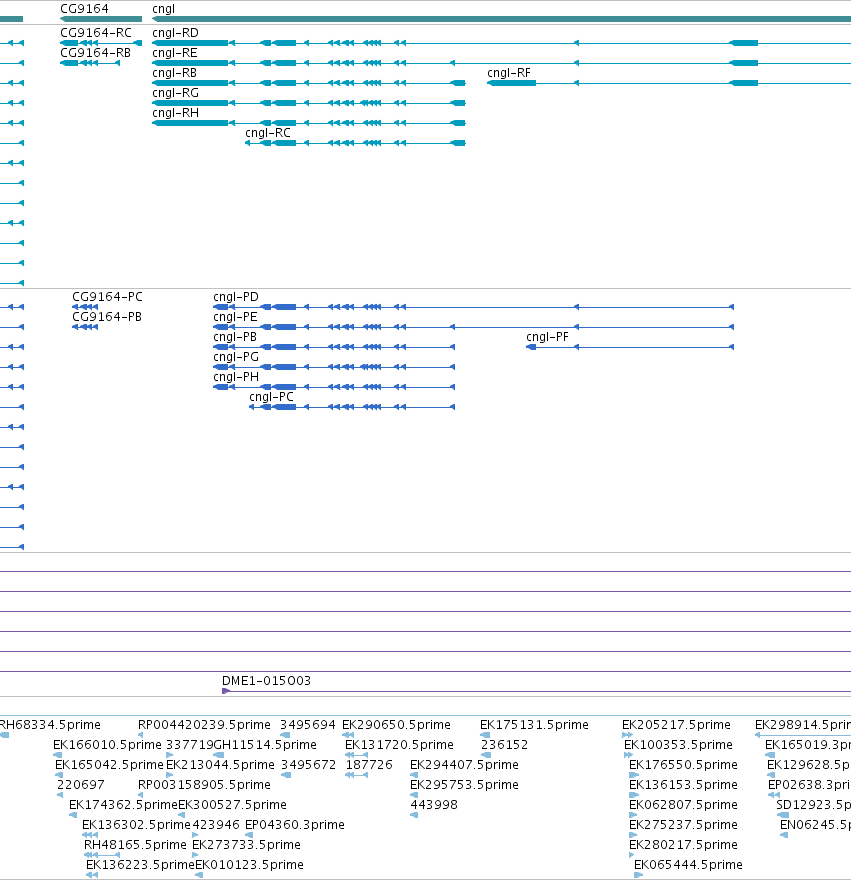Click the cngl-PE protein label

point(235,317)
